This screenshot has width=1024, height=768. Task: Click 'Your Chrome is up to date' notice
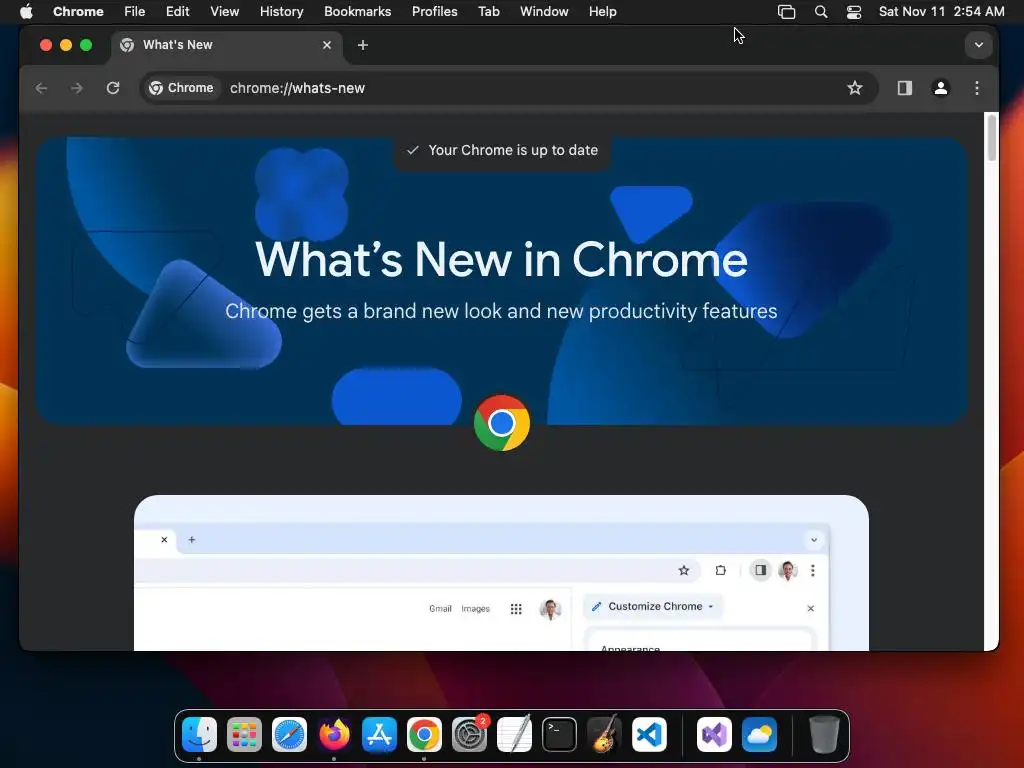click(502, 150)
